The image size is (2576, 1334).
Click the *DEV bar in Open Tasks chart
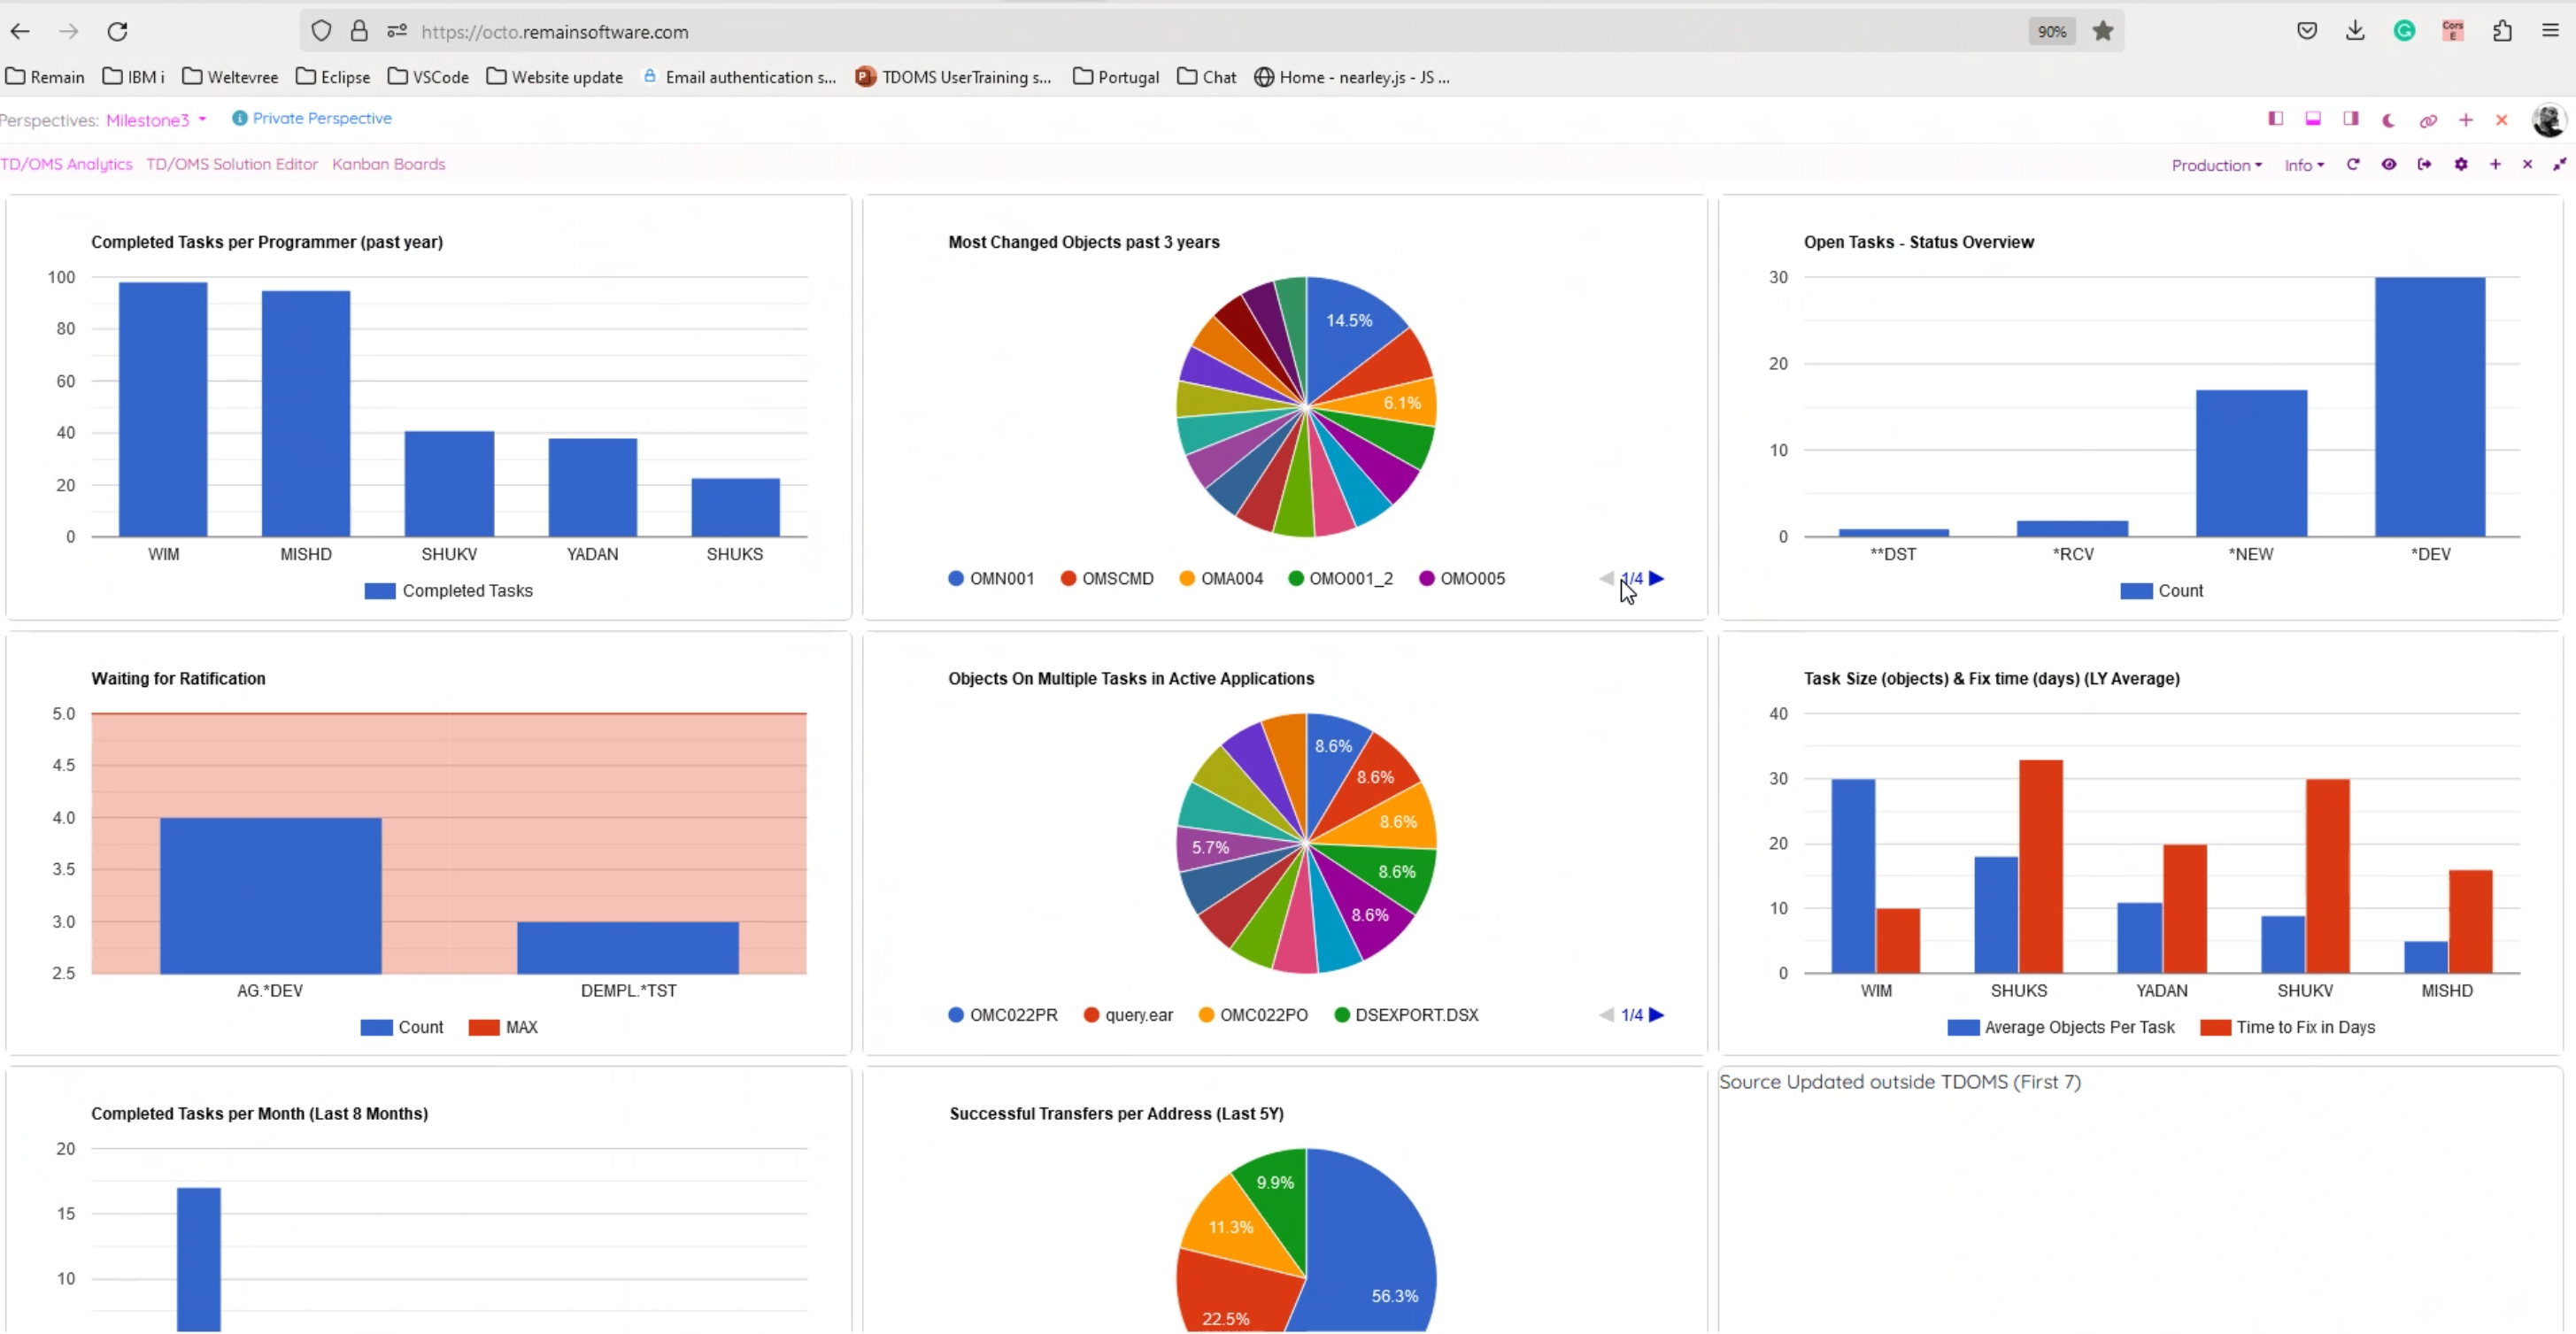click(2430, 407)
